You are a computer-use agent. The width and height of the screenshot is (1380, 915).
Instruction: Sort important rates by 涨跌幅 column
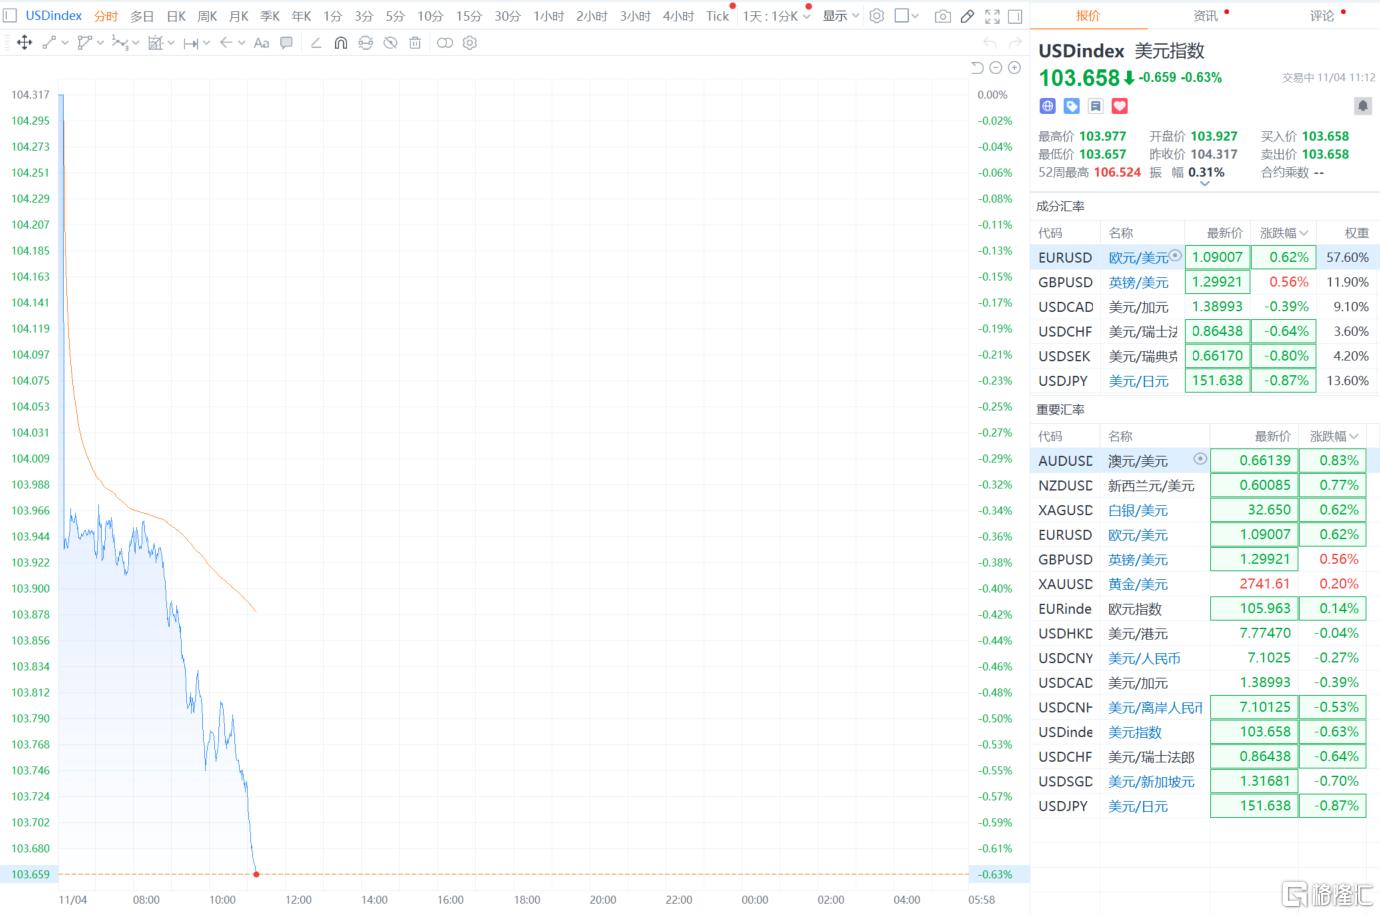[1334, 436]
